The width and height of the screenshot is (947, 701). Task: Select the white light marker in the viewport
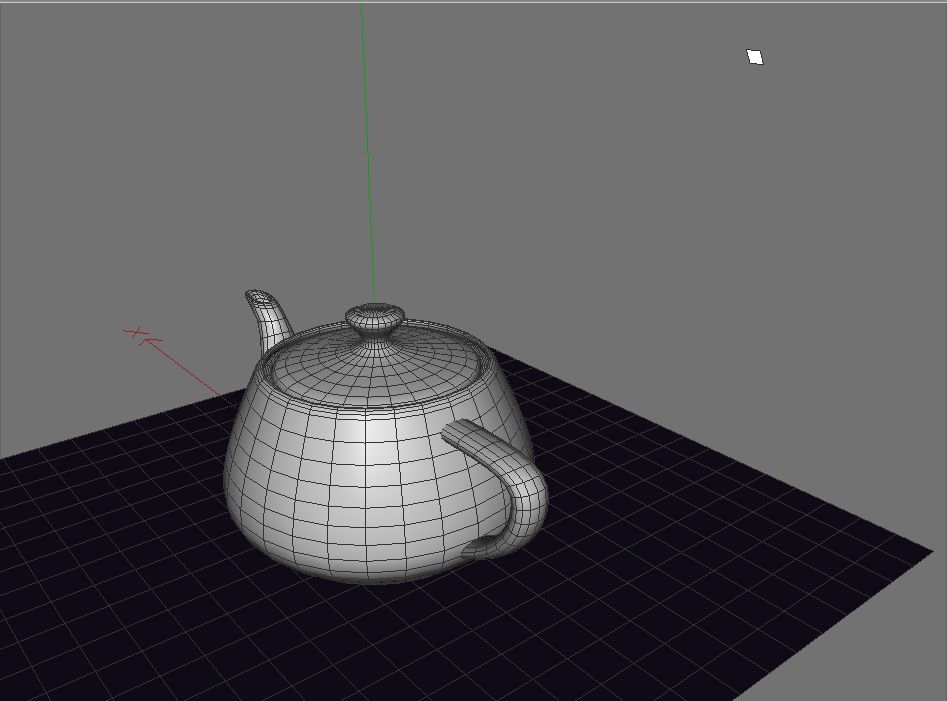pyautogui.click(x=755, y=57)
